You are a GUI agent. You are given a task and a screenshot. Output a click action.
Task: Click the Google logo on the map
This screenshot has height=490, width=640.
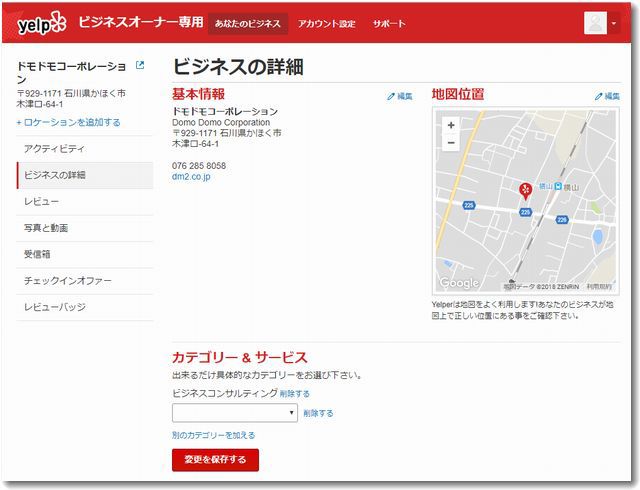pyautogui.click(x=459, y=283)
